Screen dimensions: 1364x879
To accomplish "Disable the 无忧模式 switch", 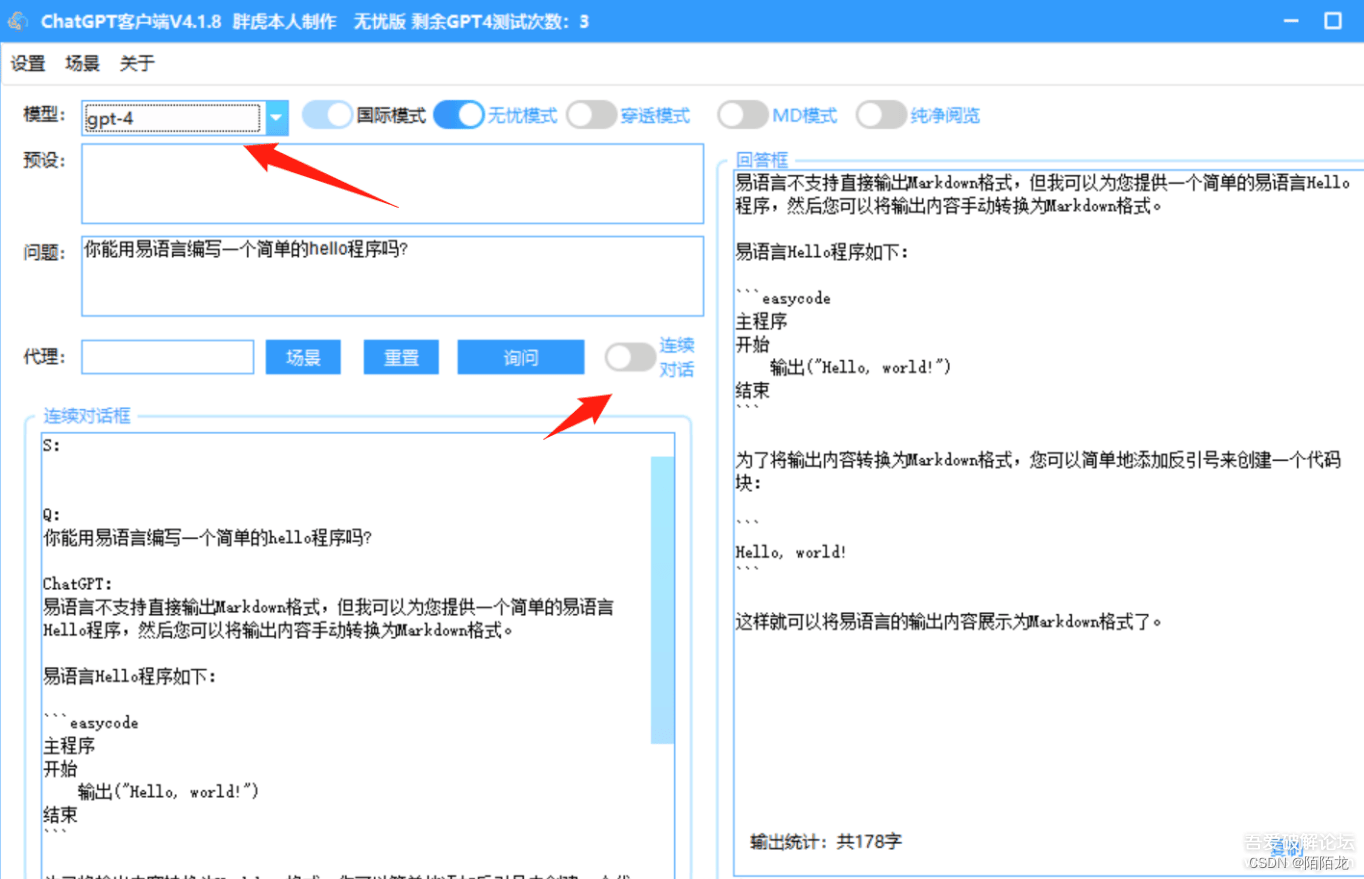I will click(x=459, y=115).
